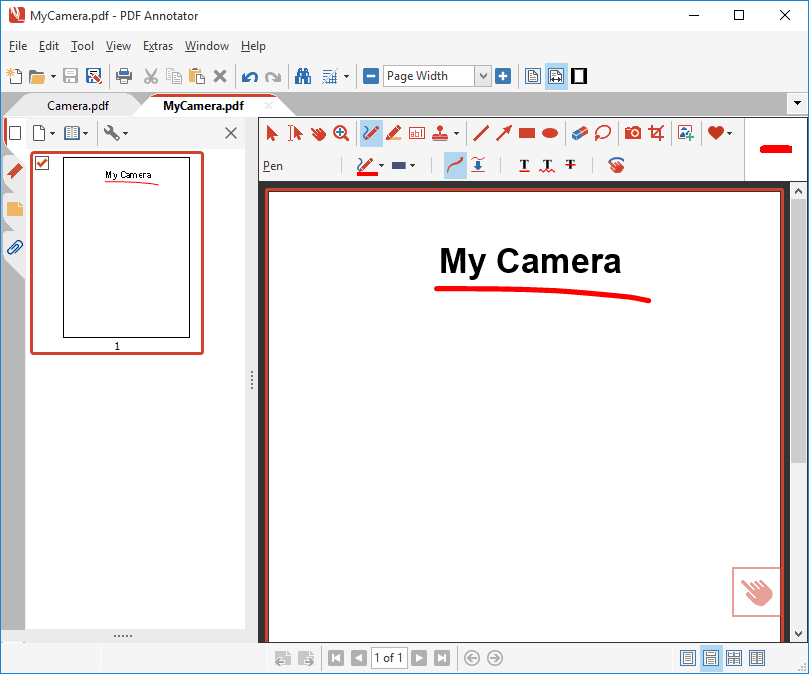Select the Pen tool
This screenshot has height=674, width=809.
pos(371,132)
